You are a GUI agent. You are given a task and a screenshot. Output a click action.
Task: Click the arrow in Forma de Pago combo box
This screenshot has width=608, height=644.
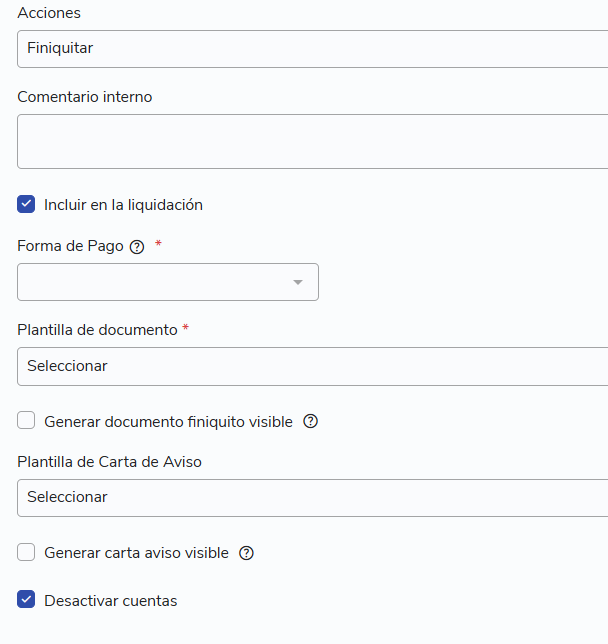pyautogui.click(x=298, y=282)
